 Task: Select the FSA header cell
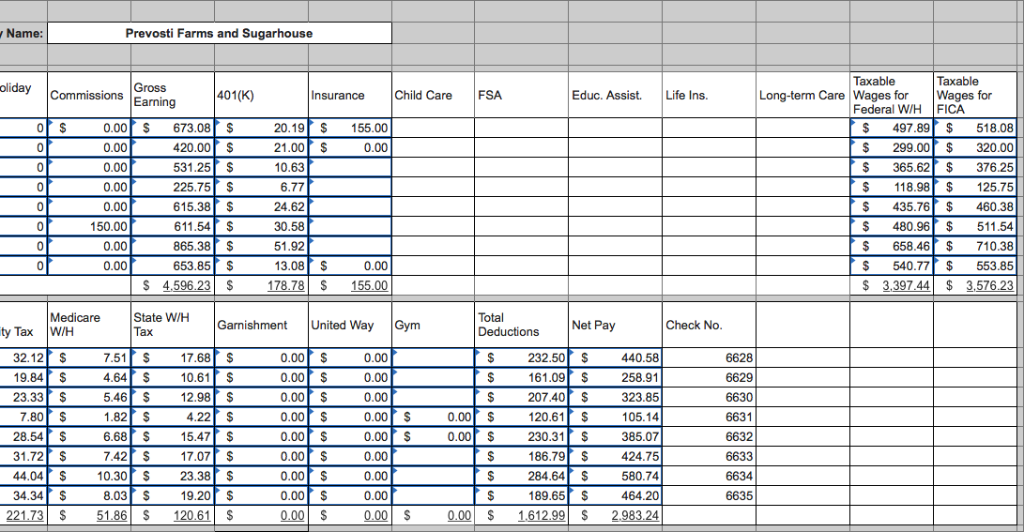click(521, 95)
